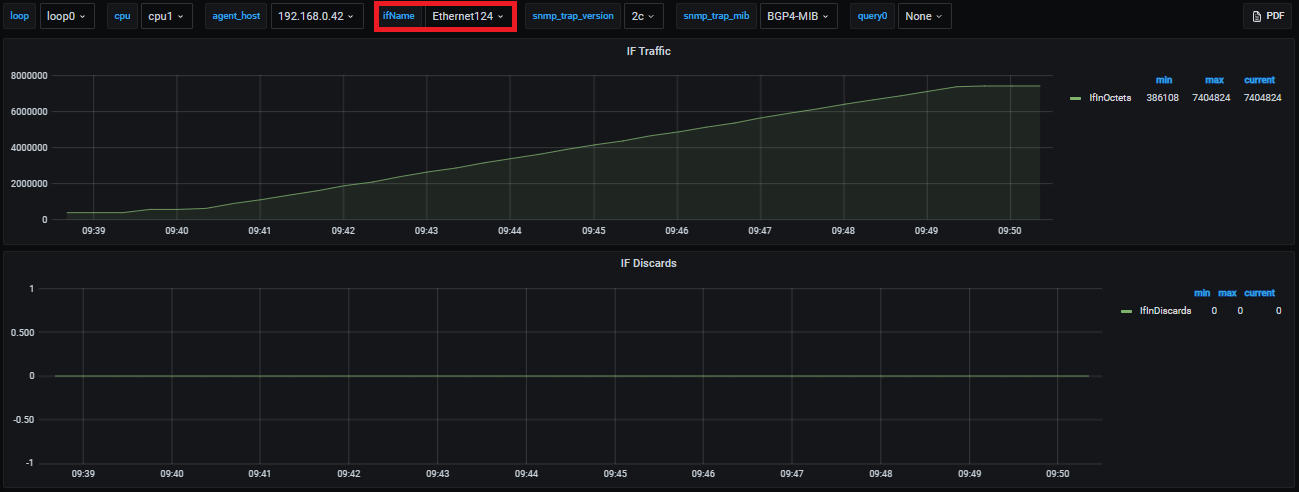Click 09:45 tick on IF Discards graph

[616, 474]
